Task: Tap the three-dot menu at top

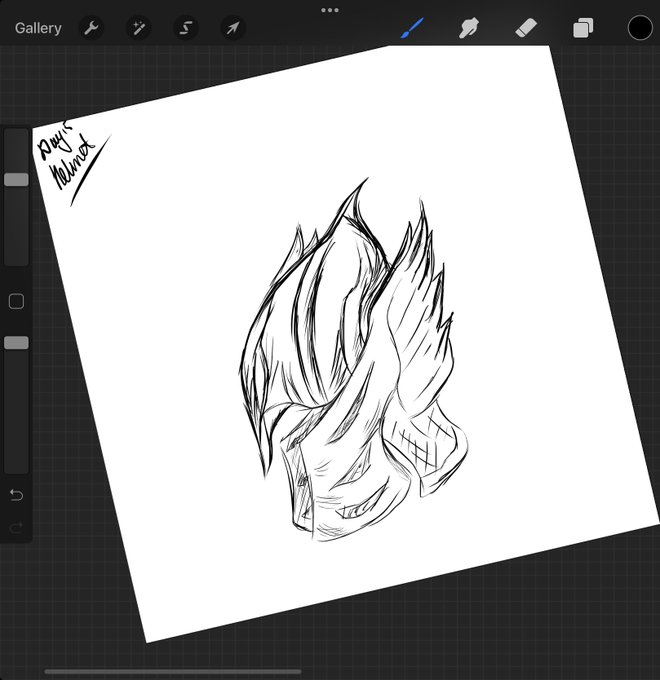Action: (330, 10)
